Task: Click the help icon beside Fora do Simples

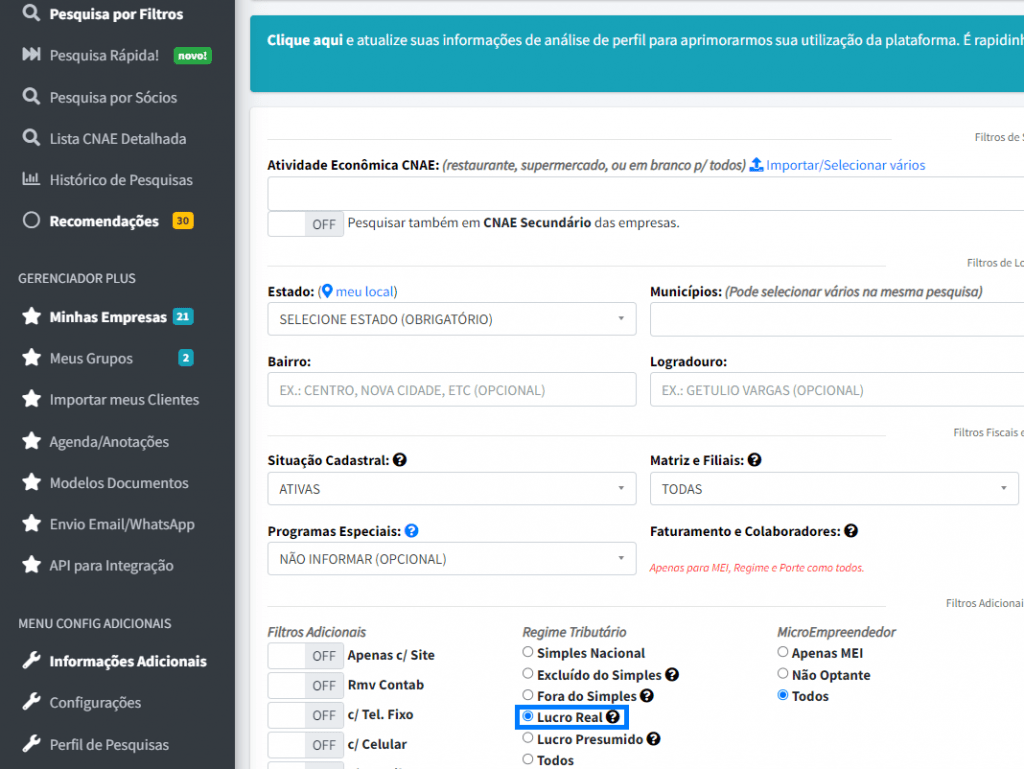Action: tap(647, 696)
